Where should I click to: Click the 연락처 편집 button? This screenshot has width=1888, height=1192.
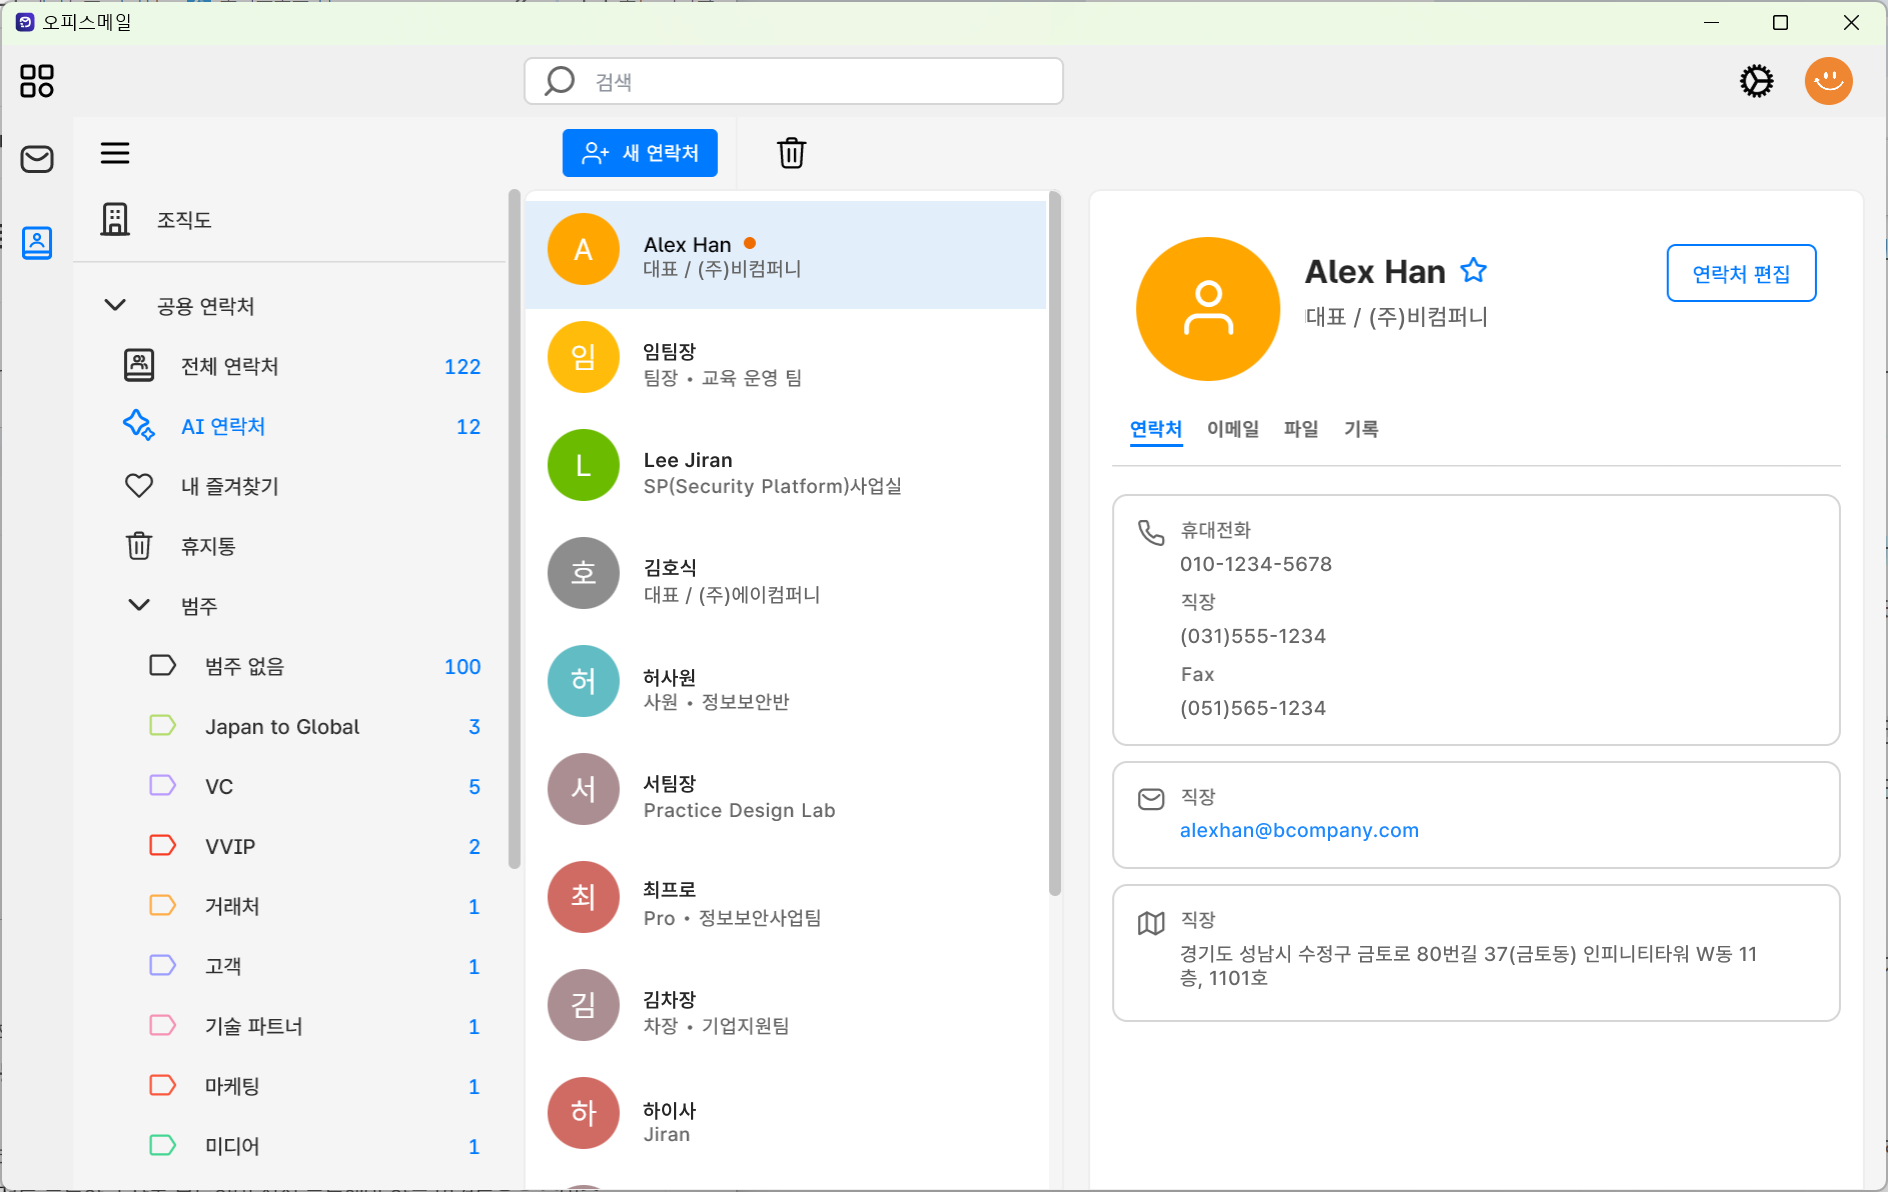pos(1741,273)
